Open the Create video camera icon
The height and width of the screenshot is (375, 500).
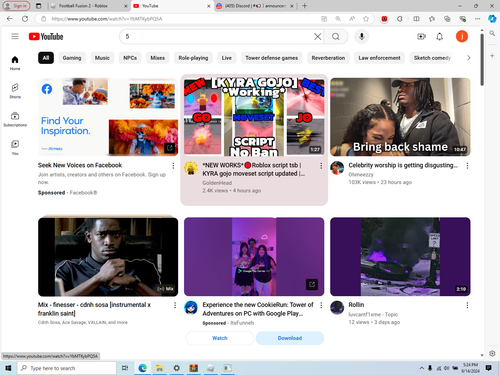point(421,36)
